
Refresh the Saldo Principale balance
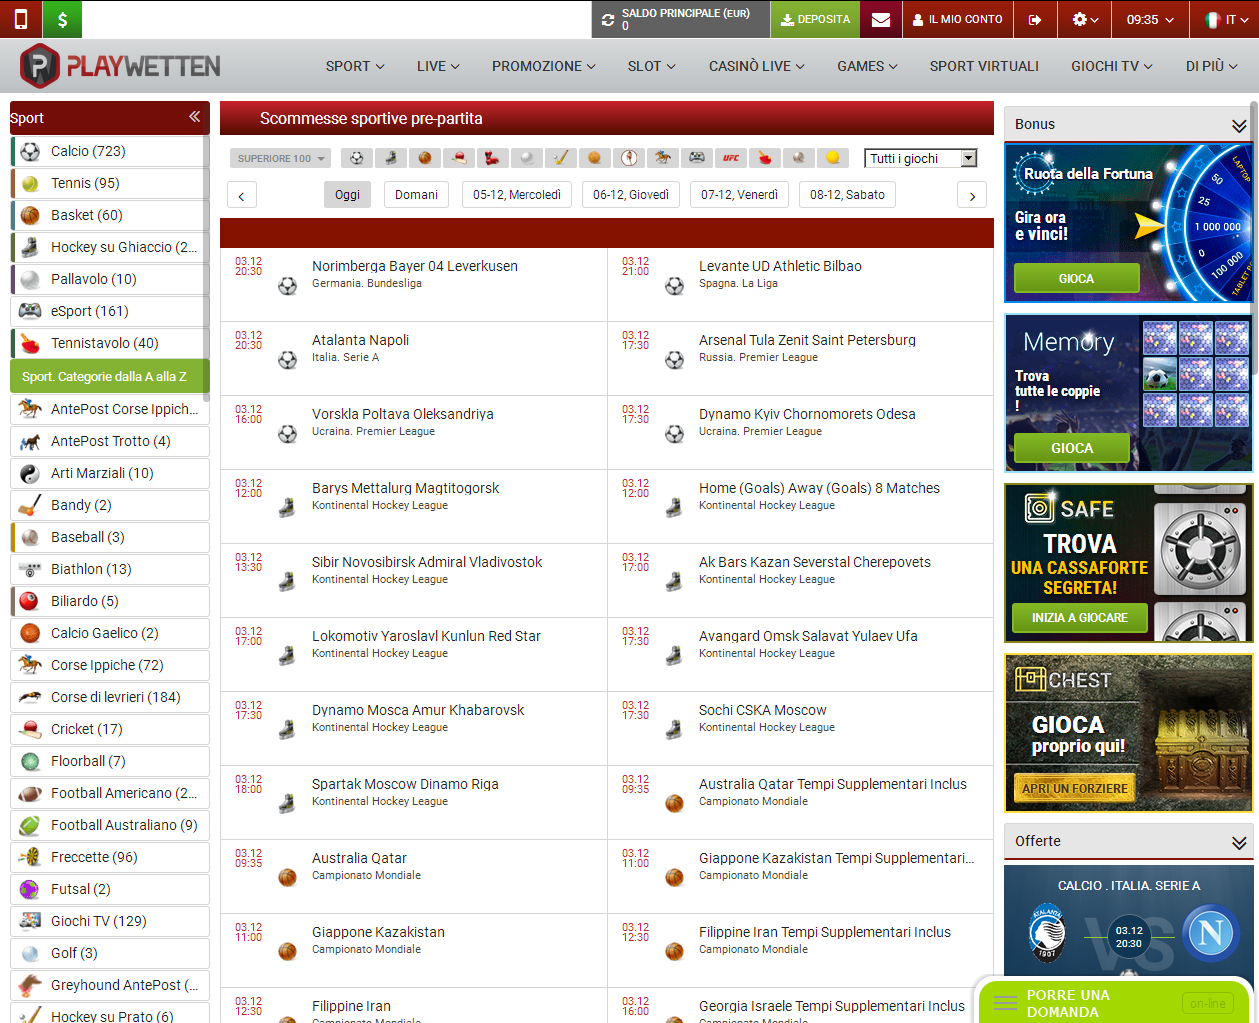[x=607, y=19]
